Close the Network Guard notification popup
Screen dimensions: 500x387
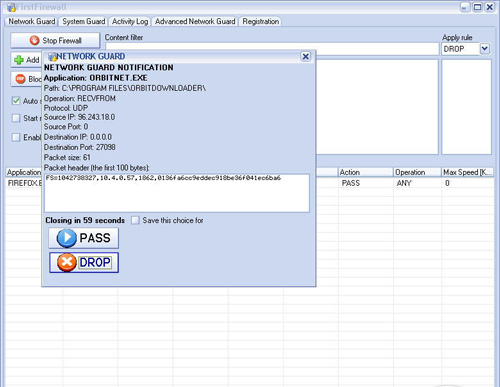(305, 57)
